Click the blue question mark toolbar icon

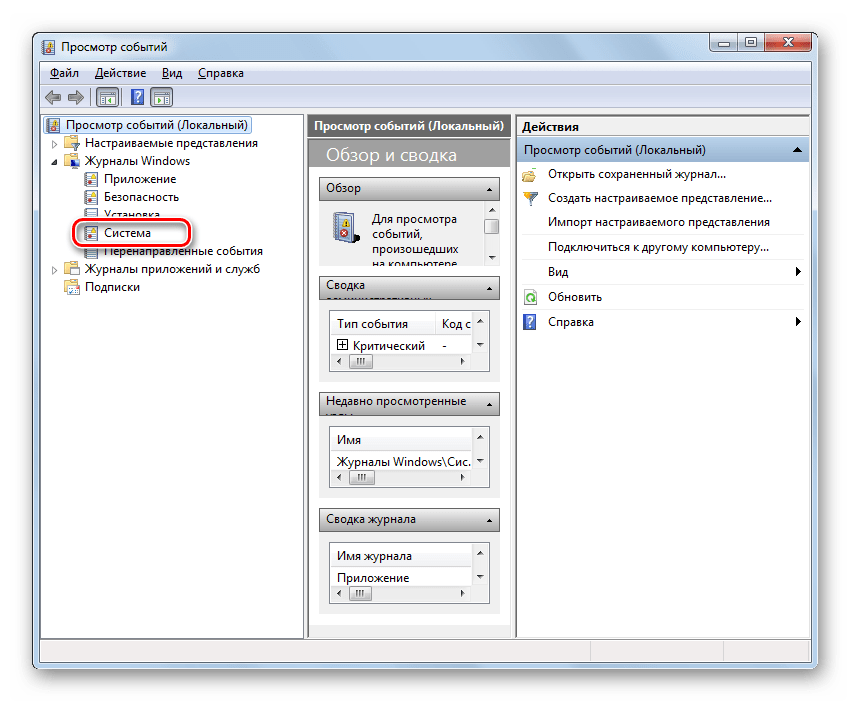pos(137,97)
